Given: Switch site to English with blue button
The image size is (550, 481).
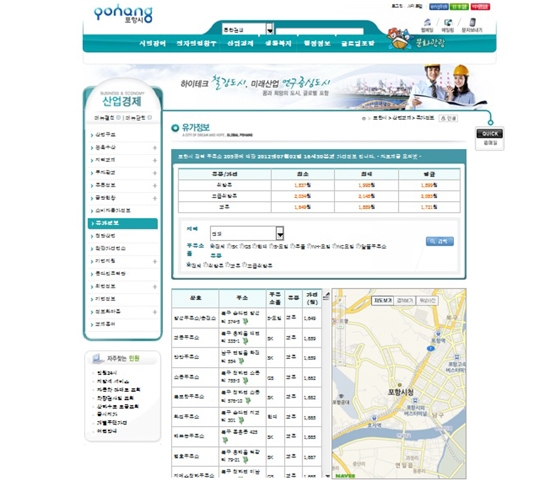Looking at the screenshot, I should coord(439,6).
